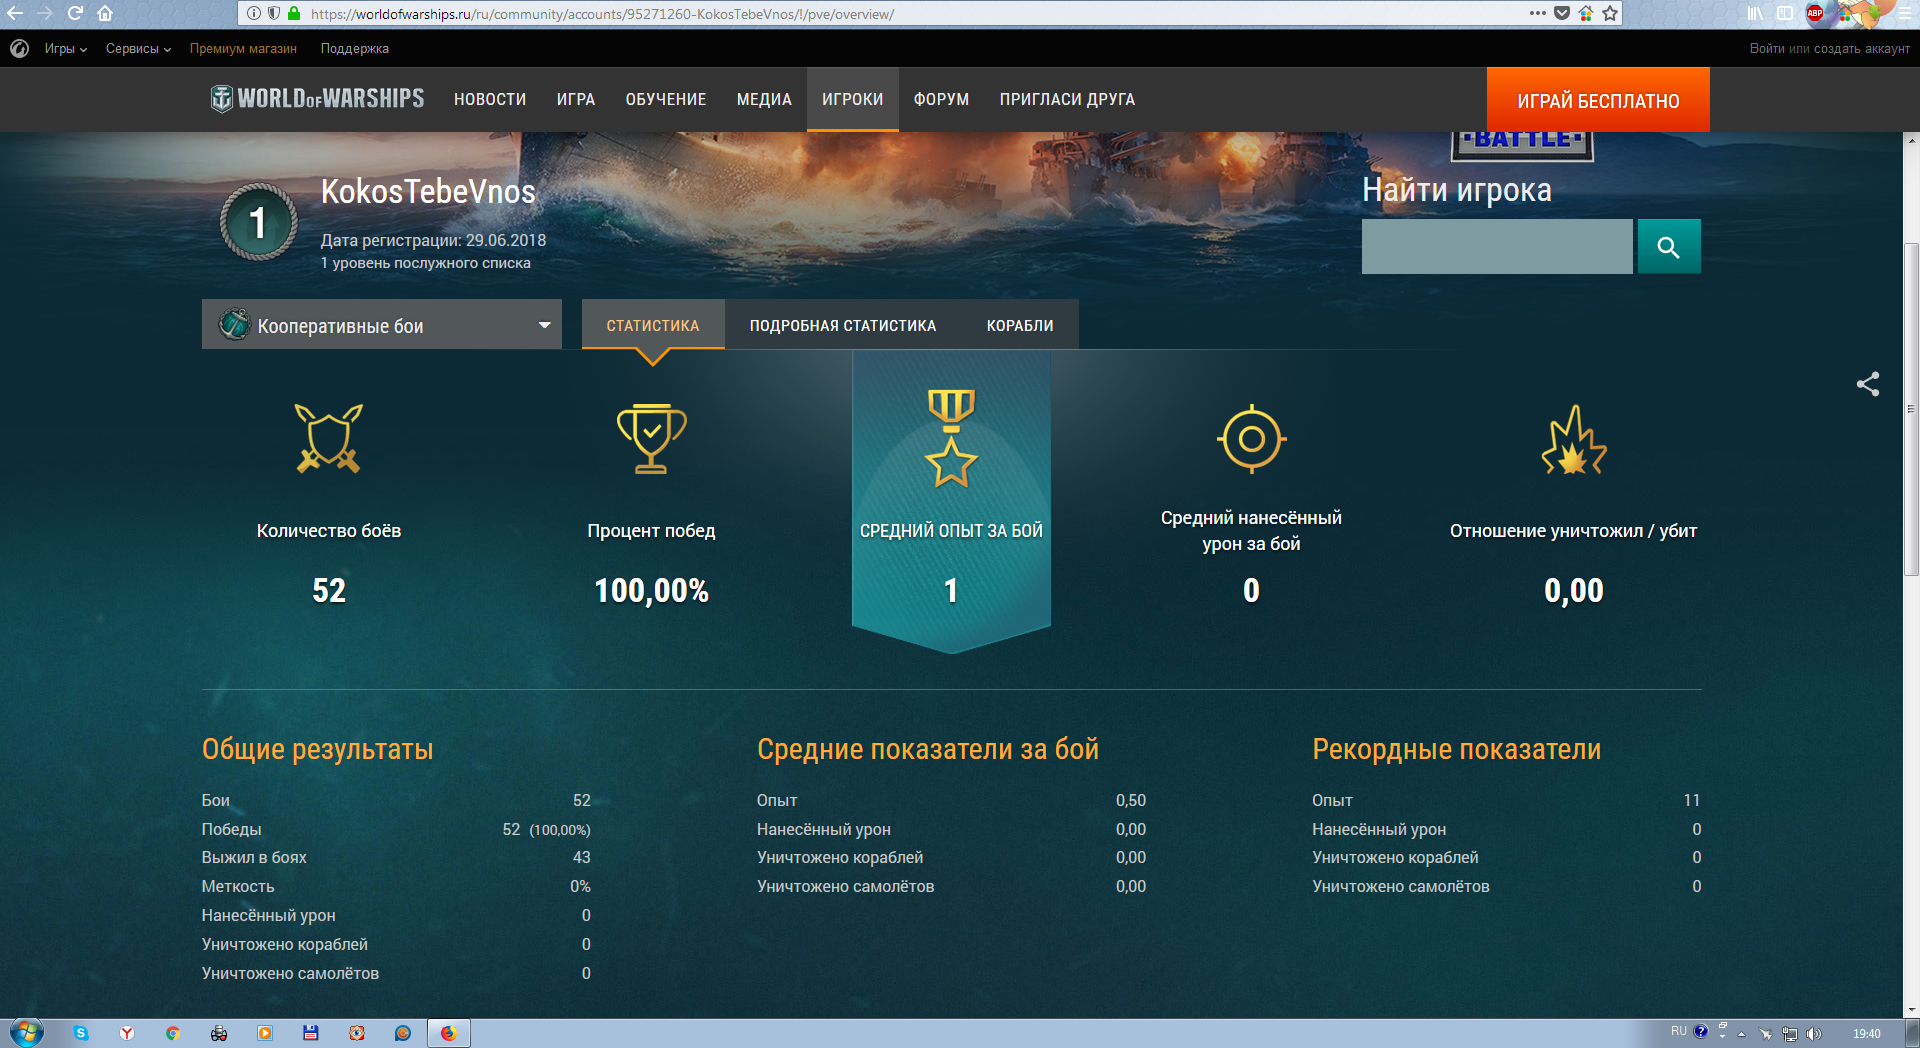Click the browser forward arrow
Screen dimensions: 1920x1048
tap(44, 13)
